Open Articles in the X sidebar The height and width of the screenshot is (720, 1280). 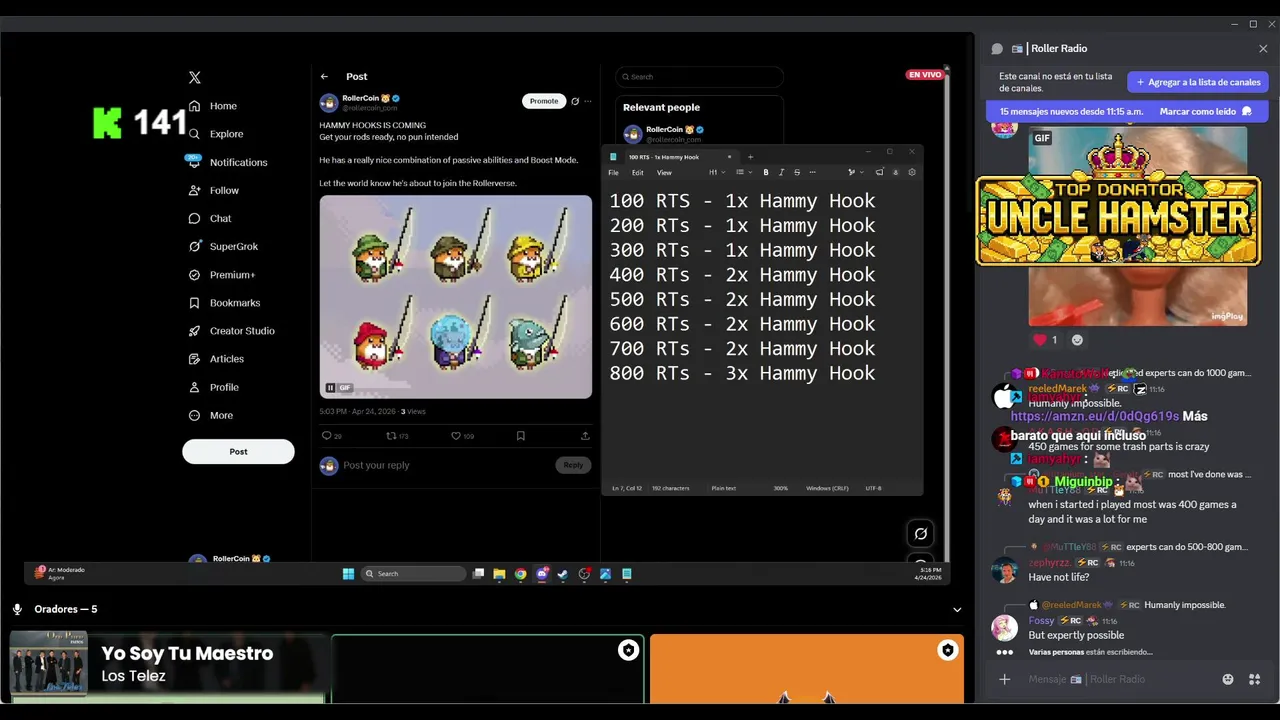click(216, 359)
